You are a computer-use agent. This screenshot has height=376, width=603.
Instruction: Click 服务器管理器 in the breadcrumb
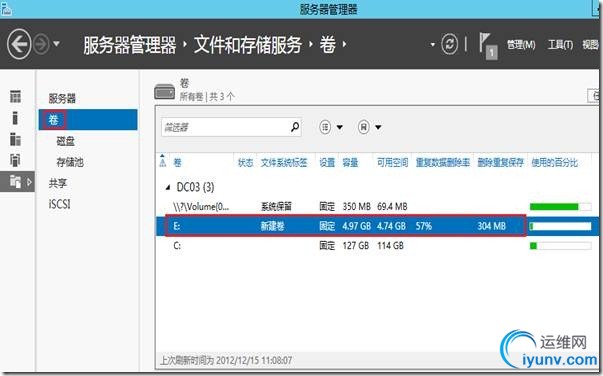coord(130,45)
